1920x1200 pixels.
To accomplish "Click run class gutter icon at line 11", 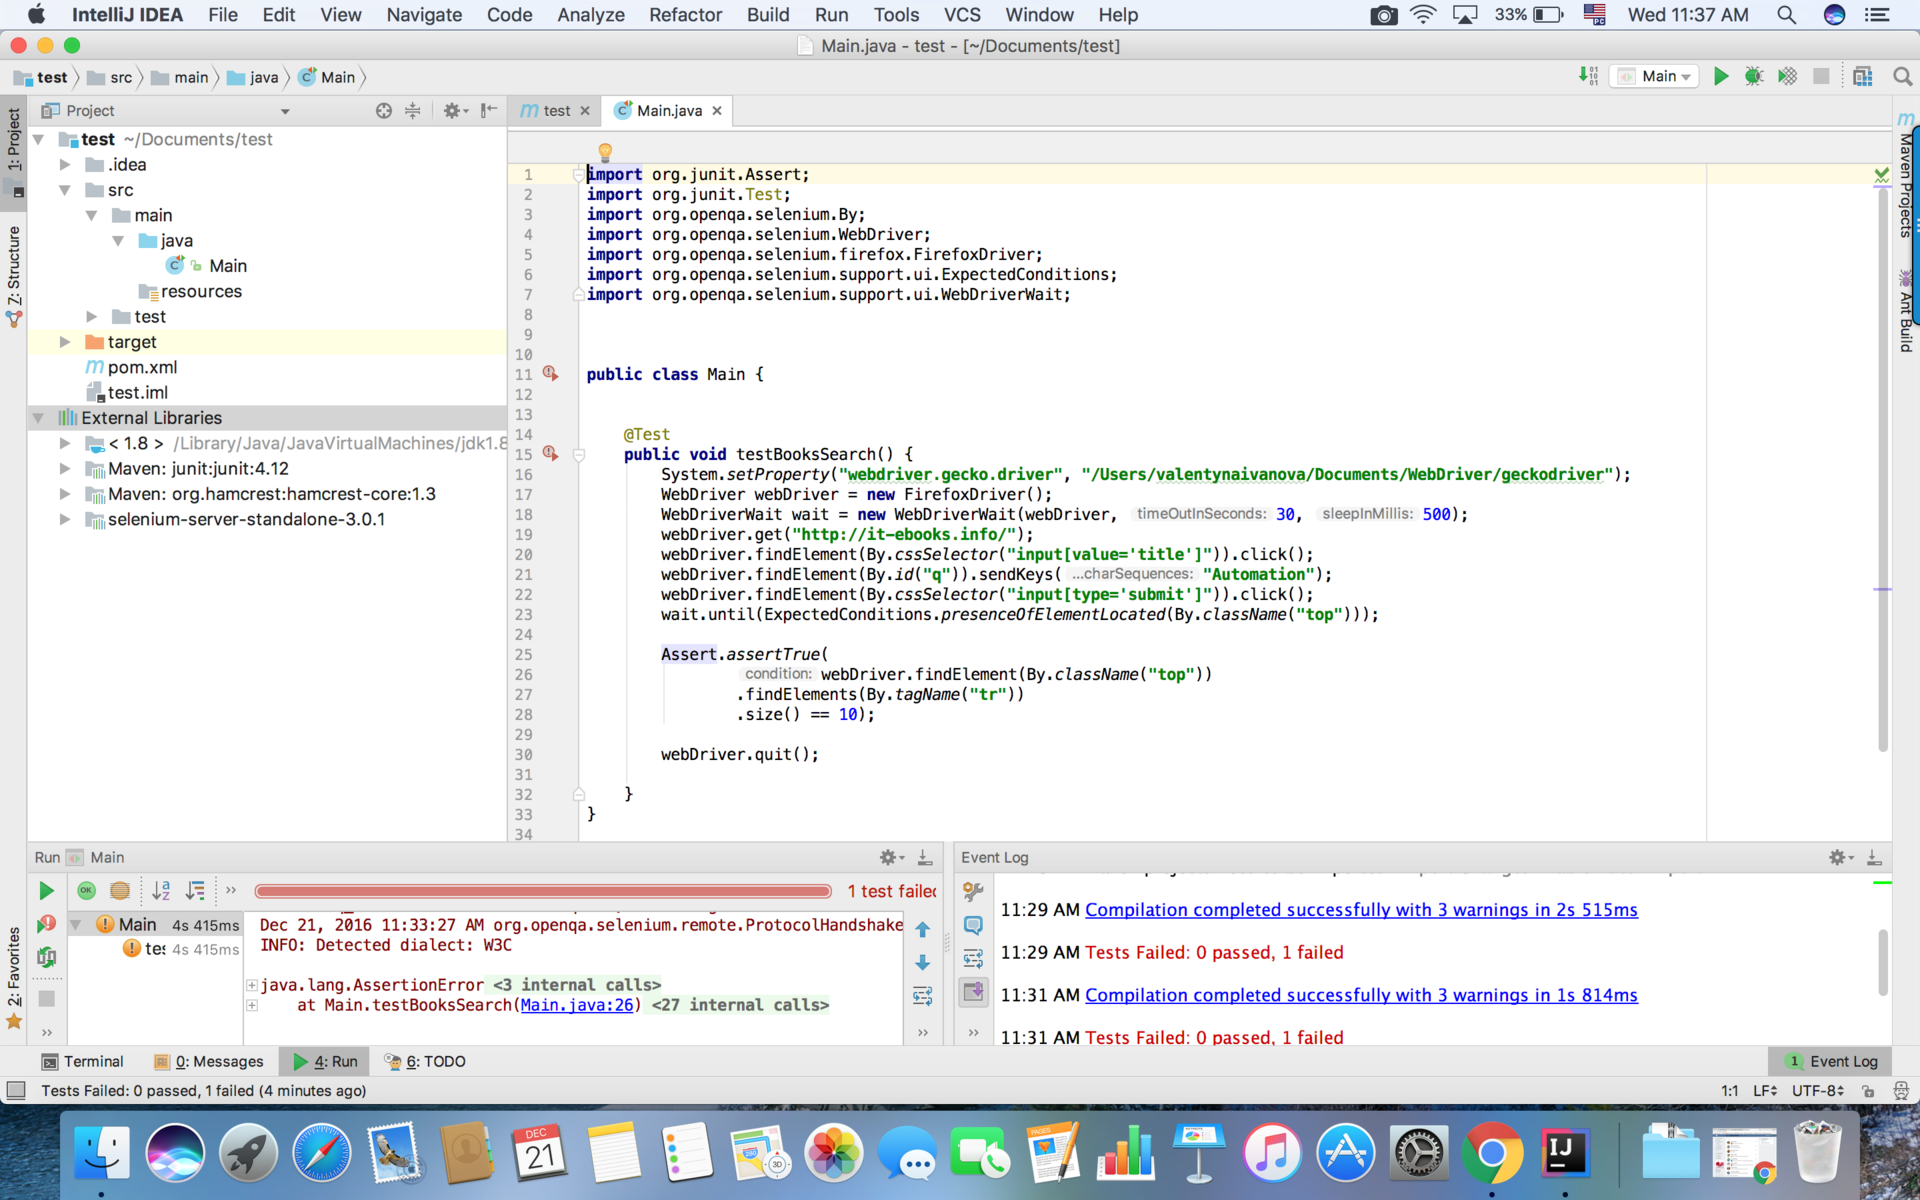I will 550,374.
